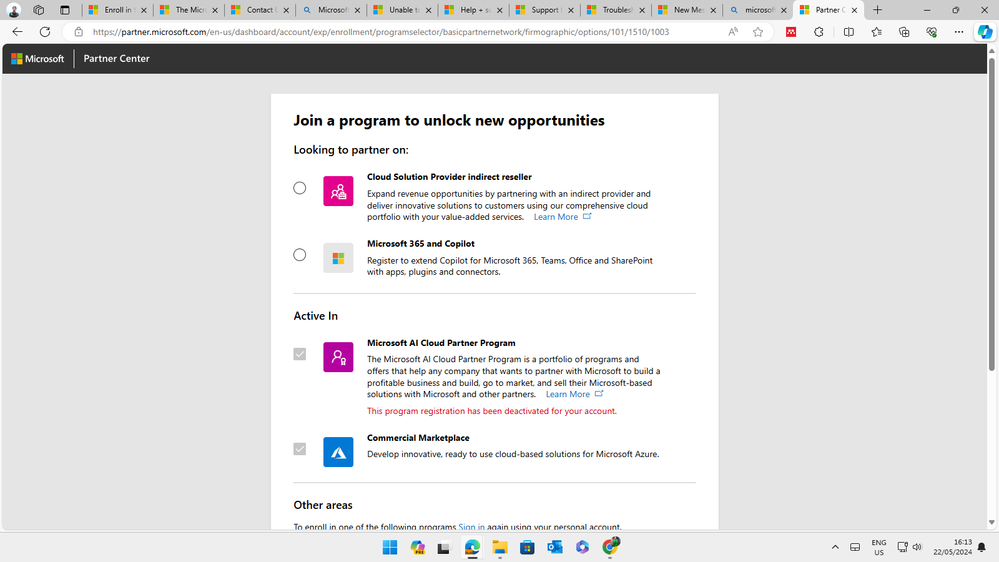Switch ENG US input language

pos(879,547)
